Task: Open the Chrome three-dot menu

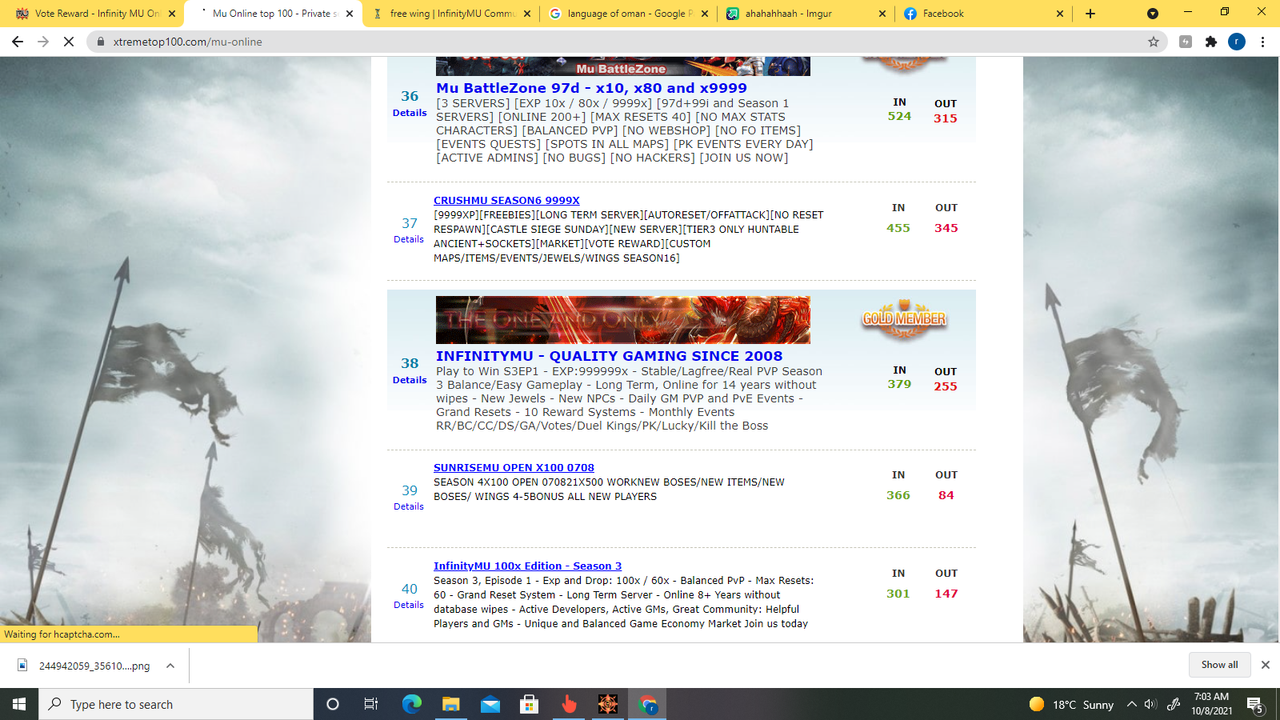Action: (x=1262, y=42)
